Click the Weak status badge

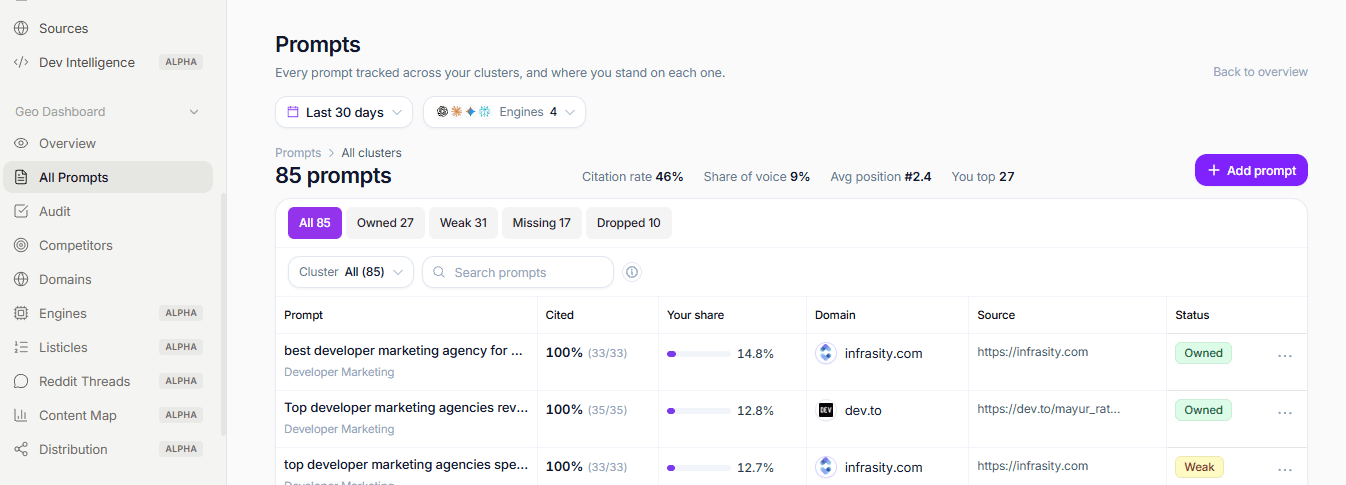[x=1199, y=467]
